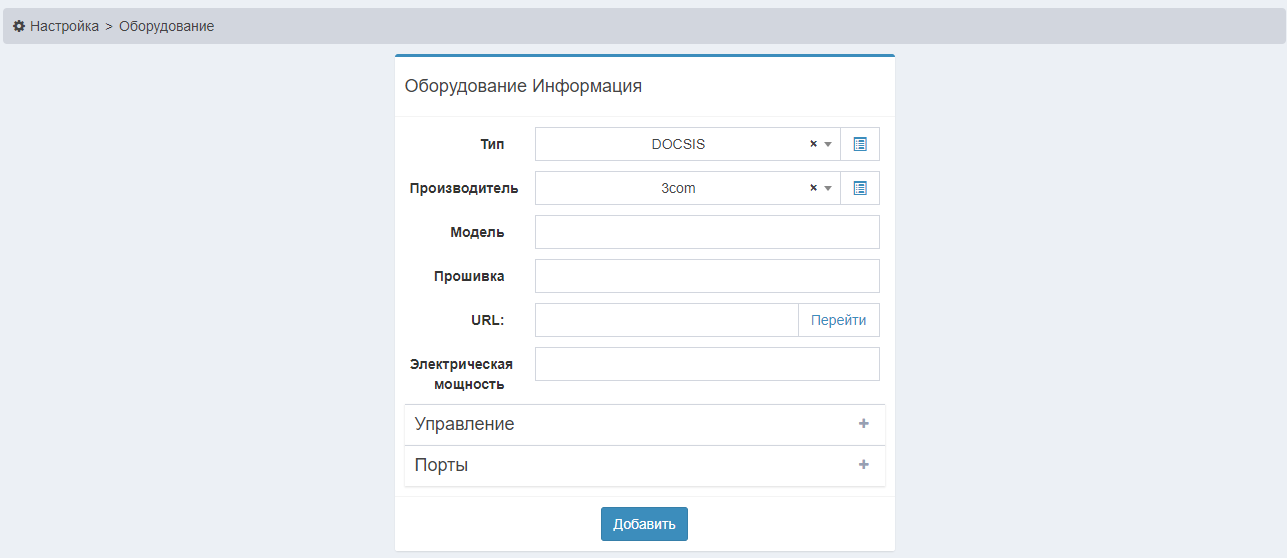
Task: Click the Оборудование breadcrumb item
Action: point(166,26)
